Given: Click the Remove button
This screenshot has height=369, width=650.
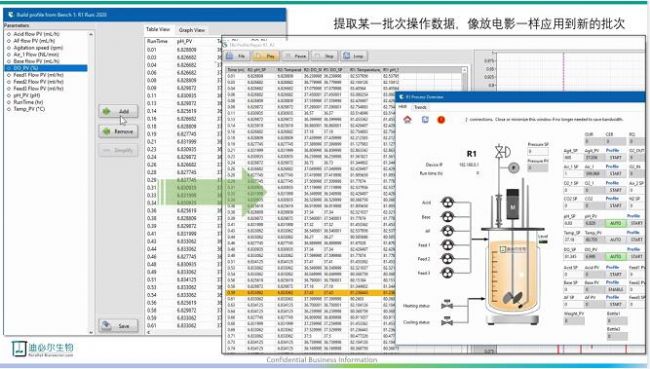Looking at the screenshot, I should point(119,131).
